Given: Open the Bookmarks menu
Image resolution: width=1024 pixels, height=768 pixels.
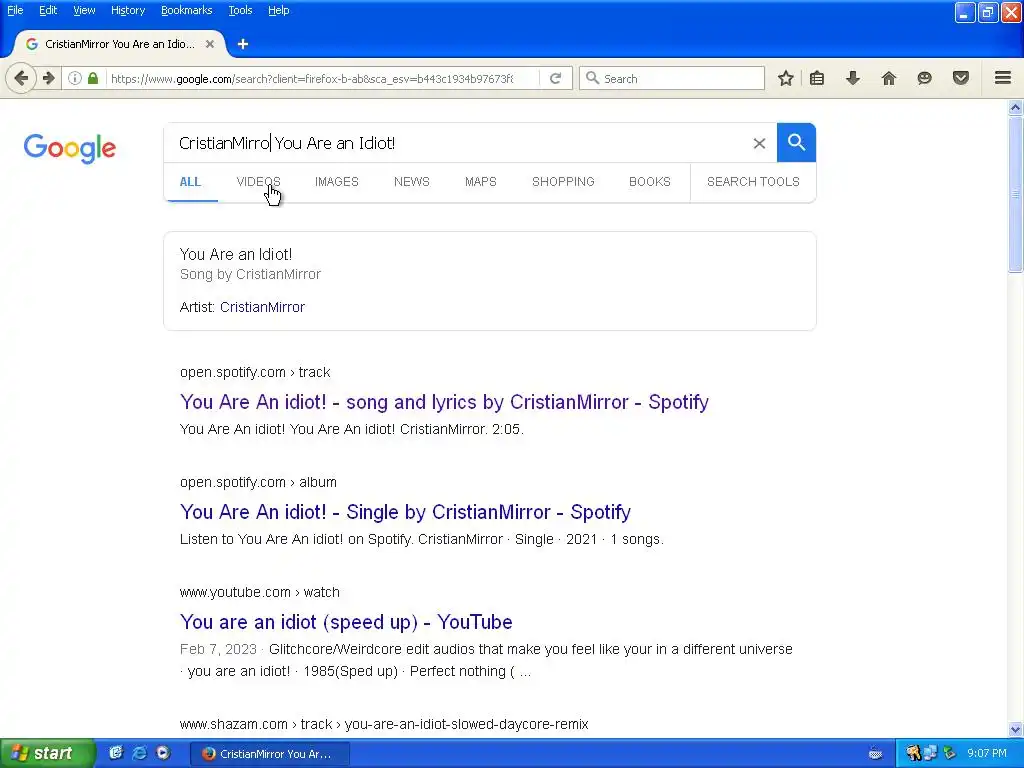Looking at the screenshot, I should point(186,10).
